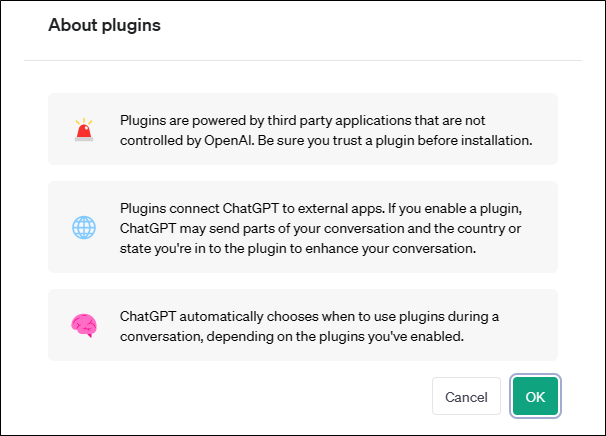Click the horizontal divider under the title
The image size is (606, 436).
point(303,60)
